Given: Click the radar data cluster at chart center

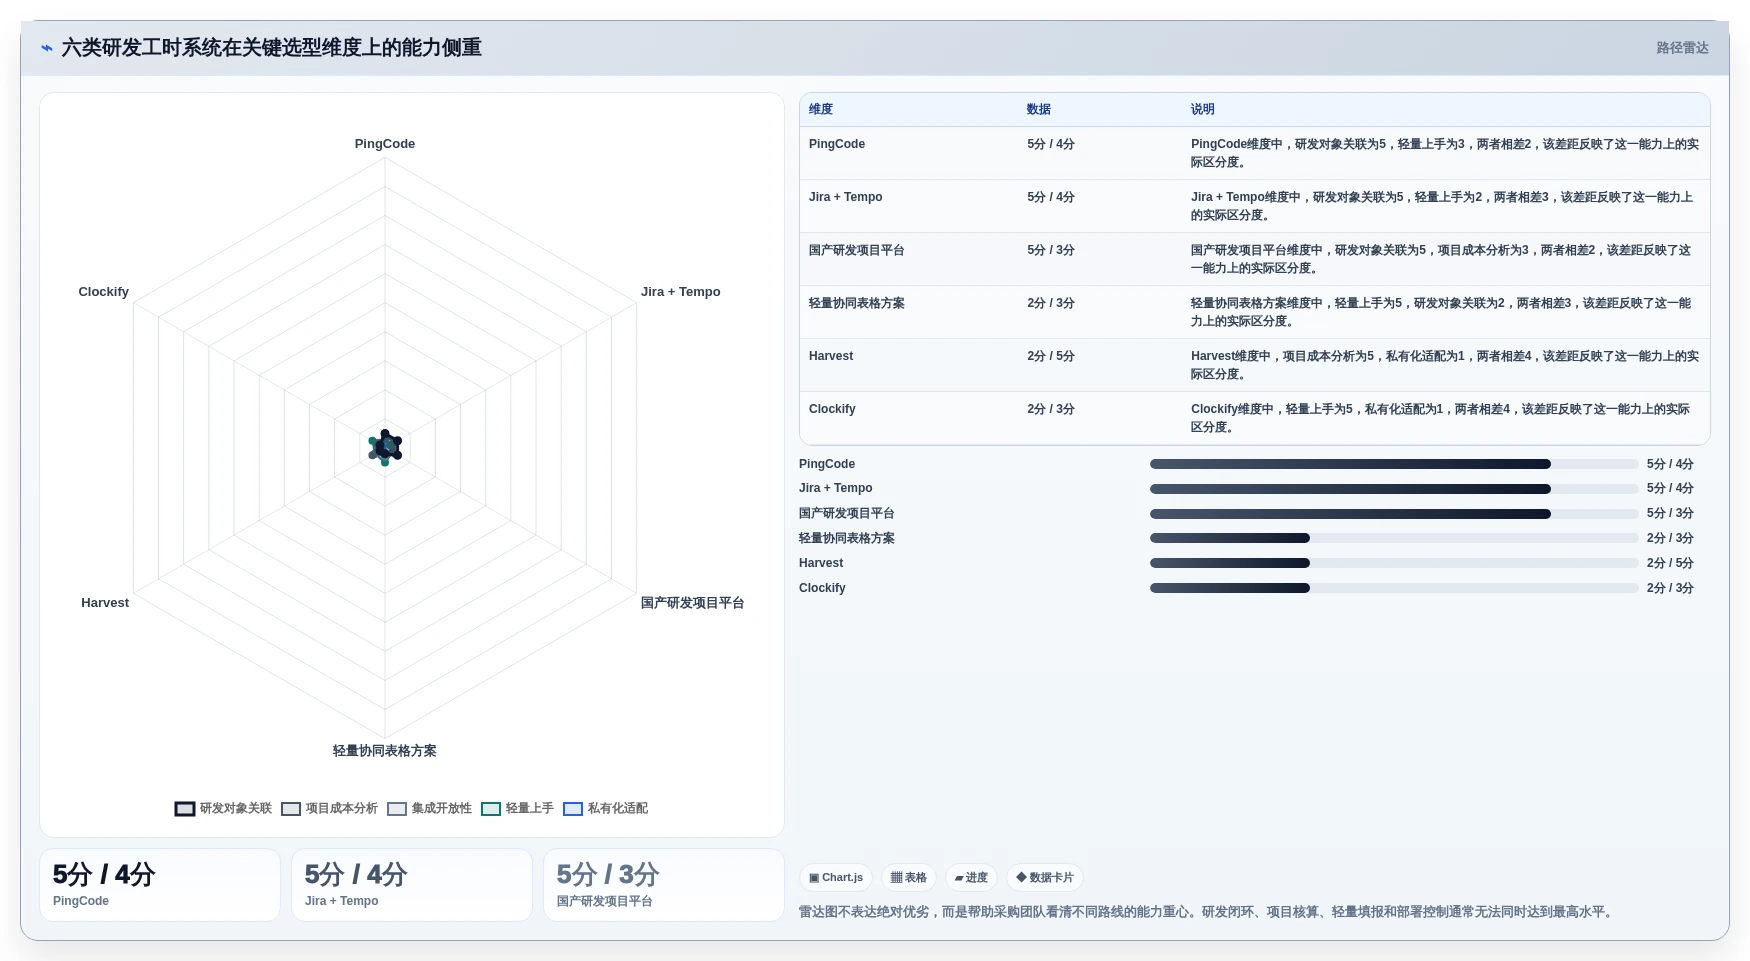Looking at the screenshot, I should 385,448.
